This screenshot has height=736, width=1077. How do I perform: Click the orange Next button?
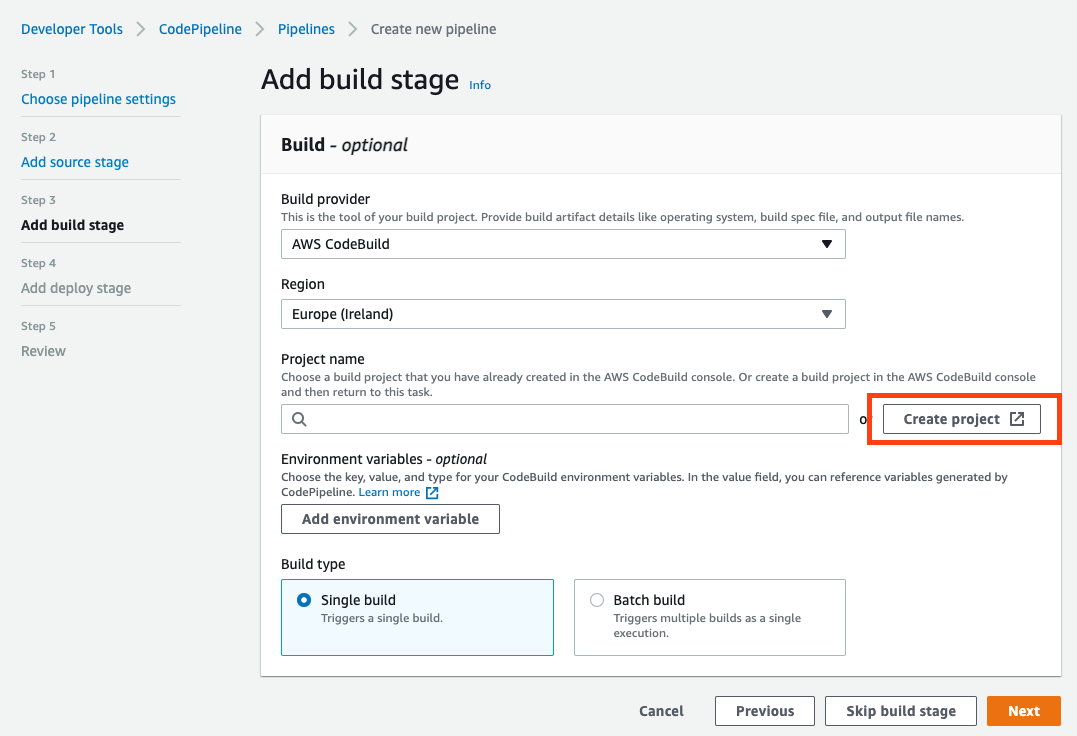coord(1023,711)
